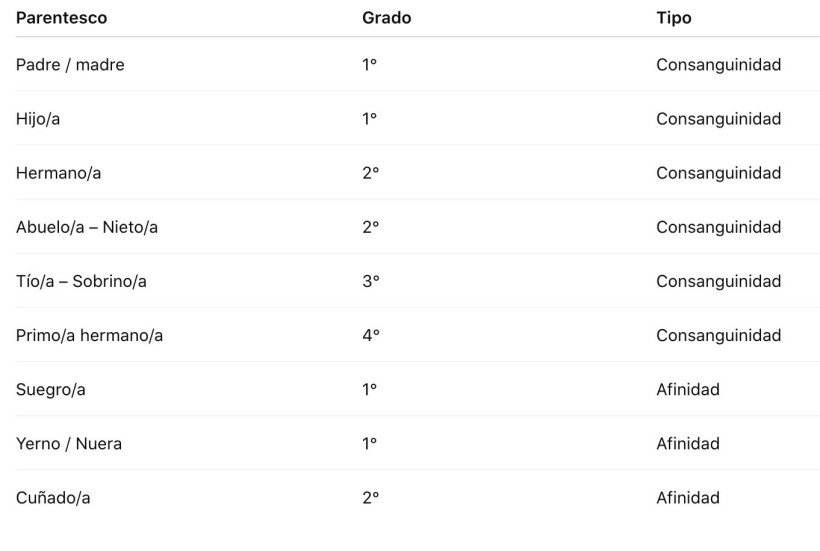Viewport: 820px width, 551px height.
Task: Click the Grado column header
Action: 386,18
